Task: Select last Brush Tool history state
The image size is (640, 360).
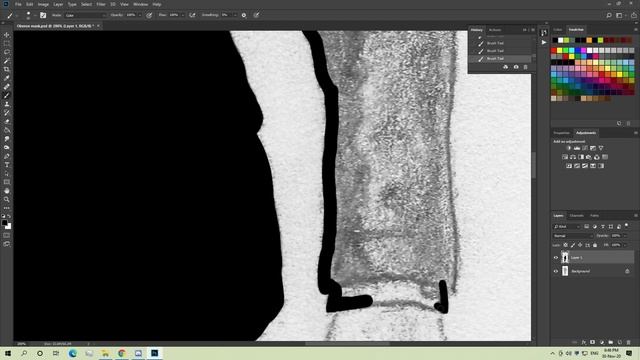Action: 501,59
